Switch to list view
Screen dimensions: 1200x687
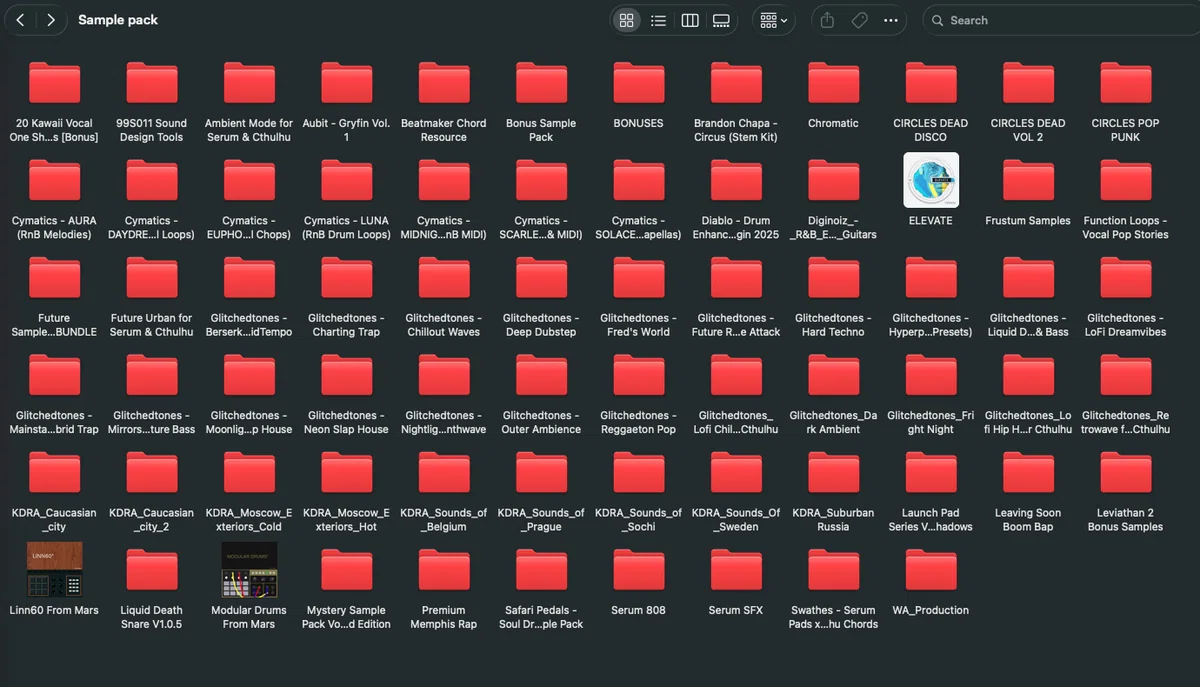658,20
